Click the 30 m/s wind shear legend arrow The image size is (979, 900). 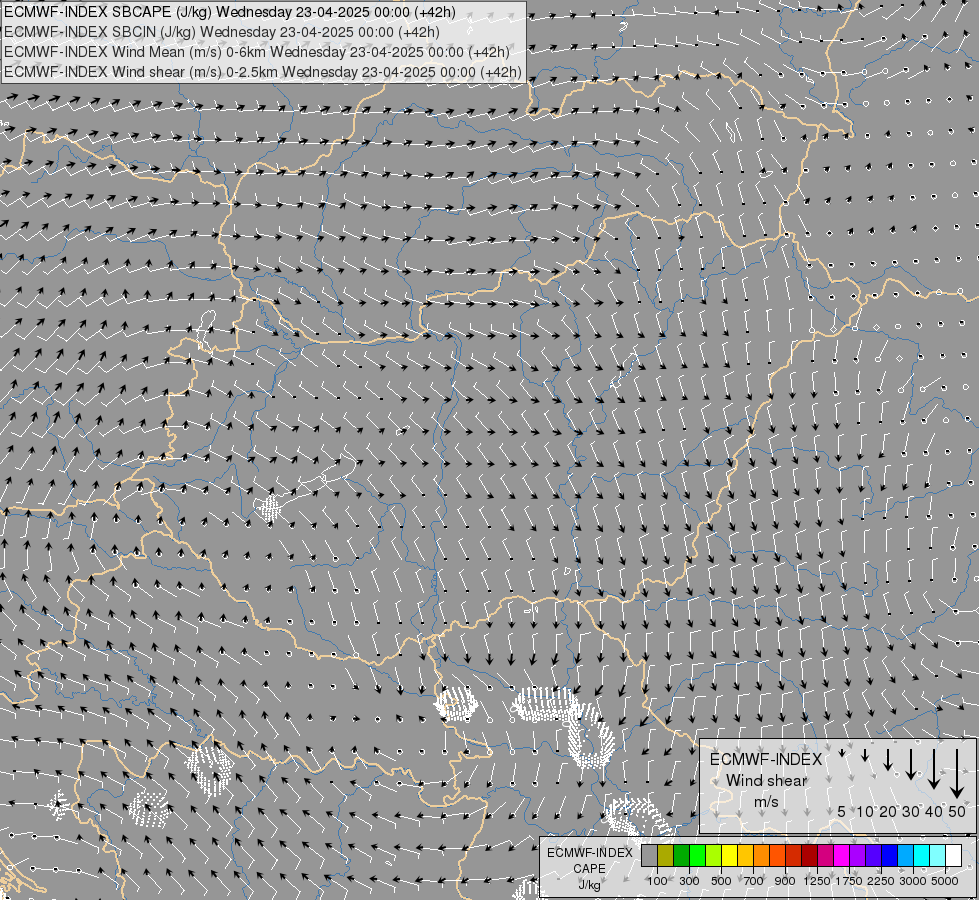click(x=911, y=764)
